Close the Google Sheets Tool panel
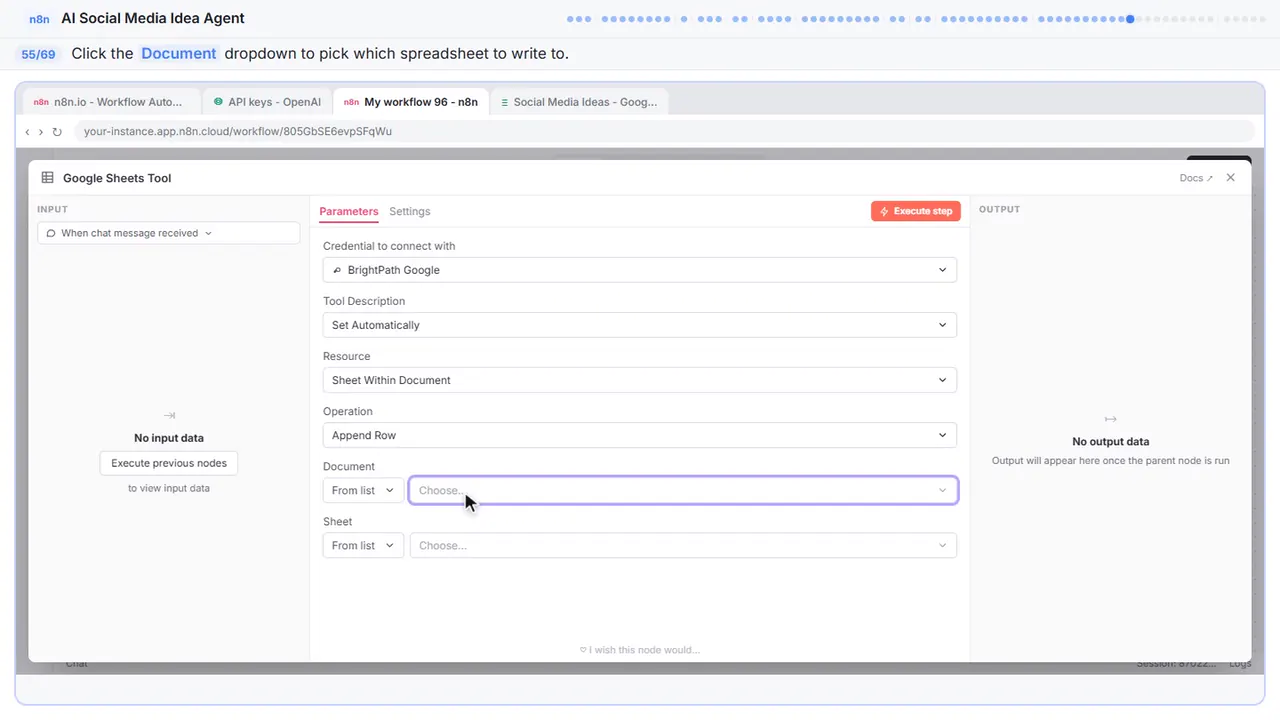Viewport: 1280px width, 720px height. (1231, 178)
